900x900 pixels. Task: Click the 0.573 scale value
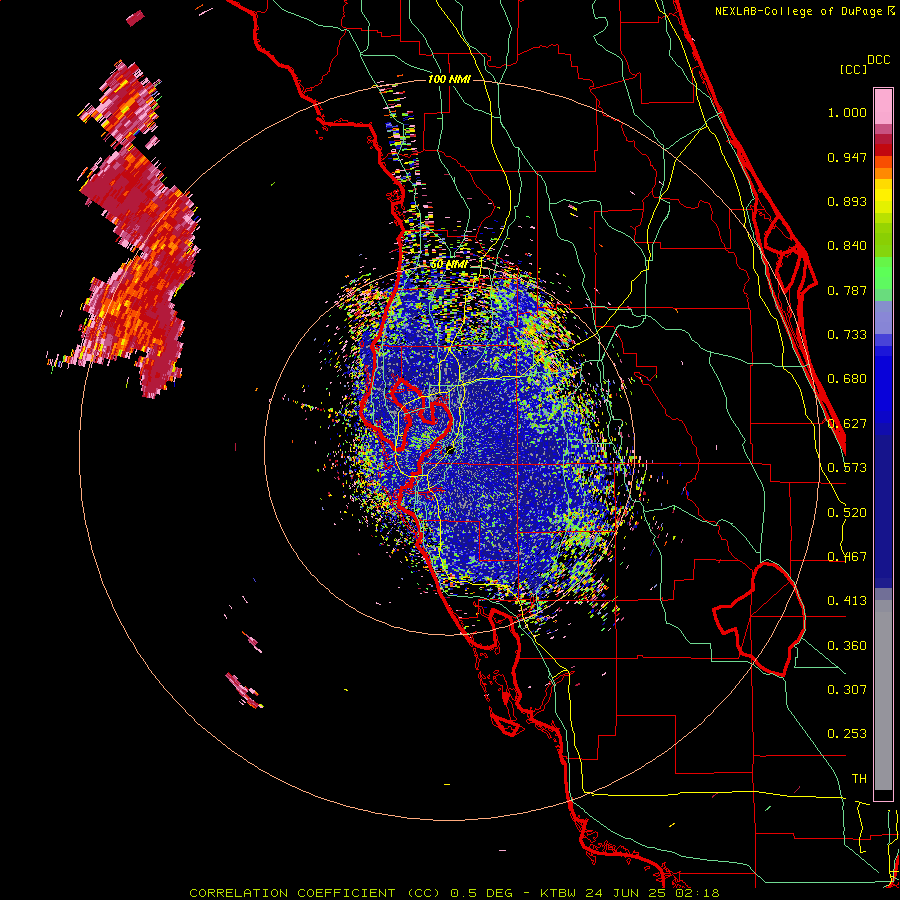847,468
